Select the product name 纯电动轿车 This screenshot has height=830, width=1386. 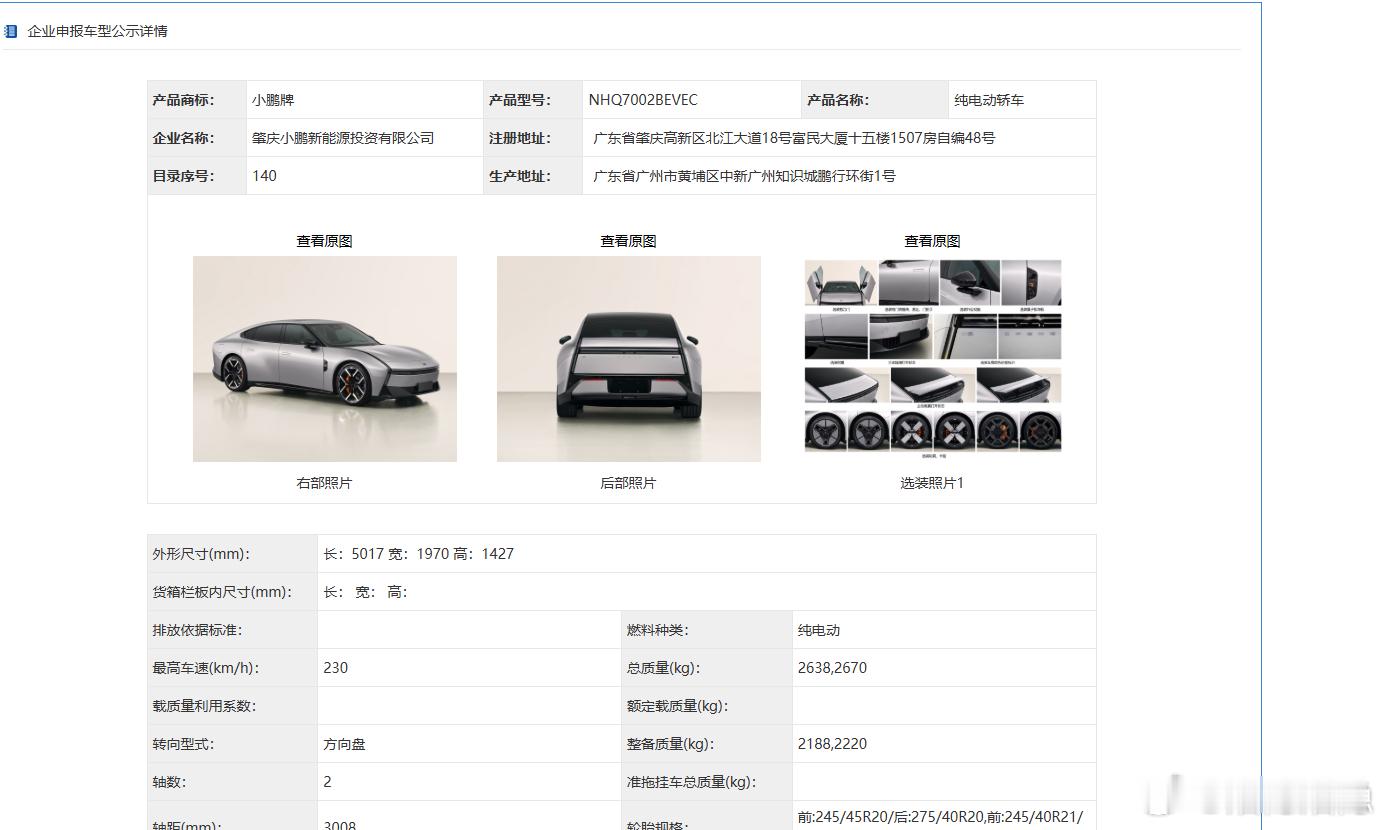[x=989, y=100]
